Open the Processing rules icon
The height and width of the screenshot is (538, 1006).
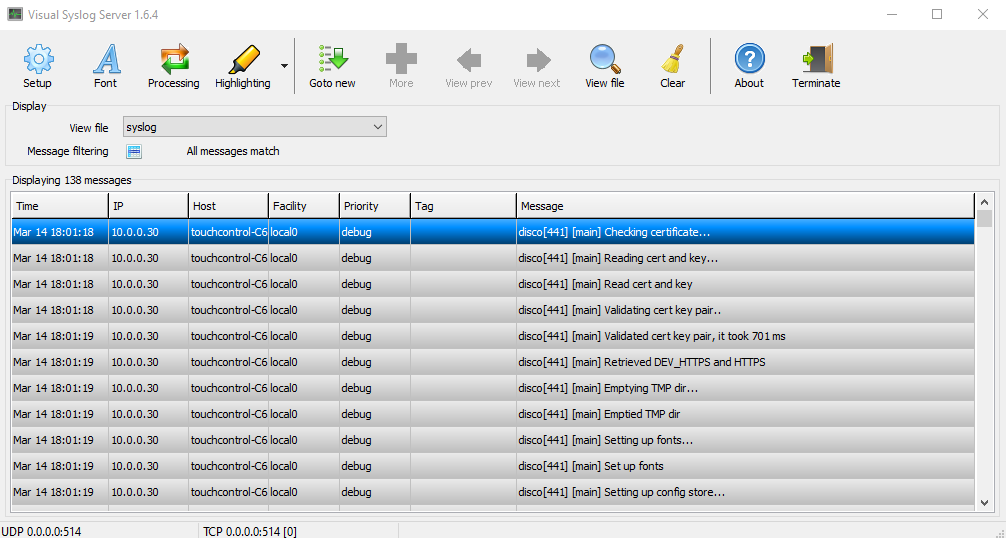[x=175, y=60]
